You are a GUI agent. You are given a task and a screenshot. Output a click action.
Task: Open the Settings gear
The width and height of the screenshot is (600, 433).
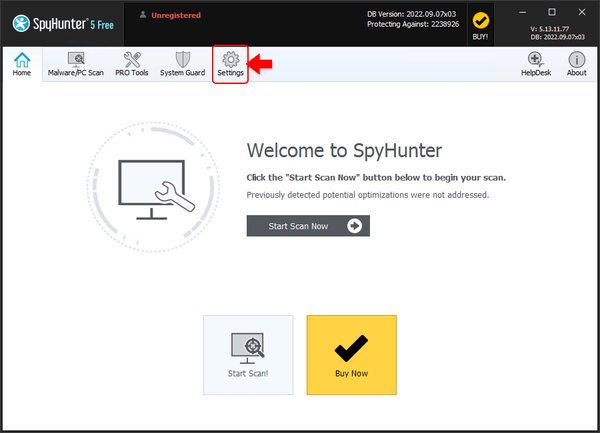(x=230, y=65)
